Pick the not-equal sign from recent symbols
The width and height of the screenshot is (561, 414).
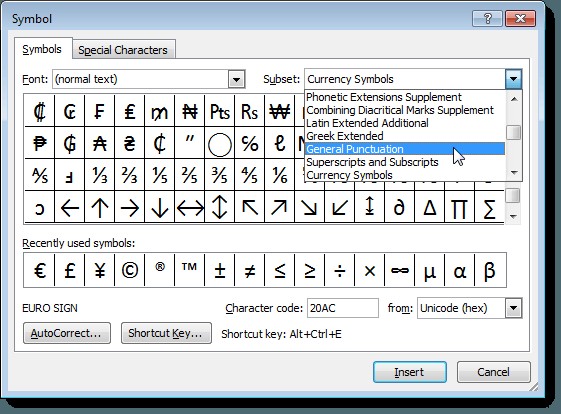tap(250, 270)
